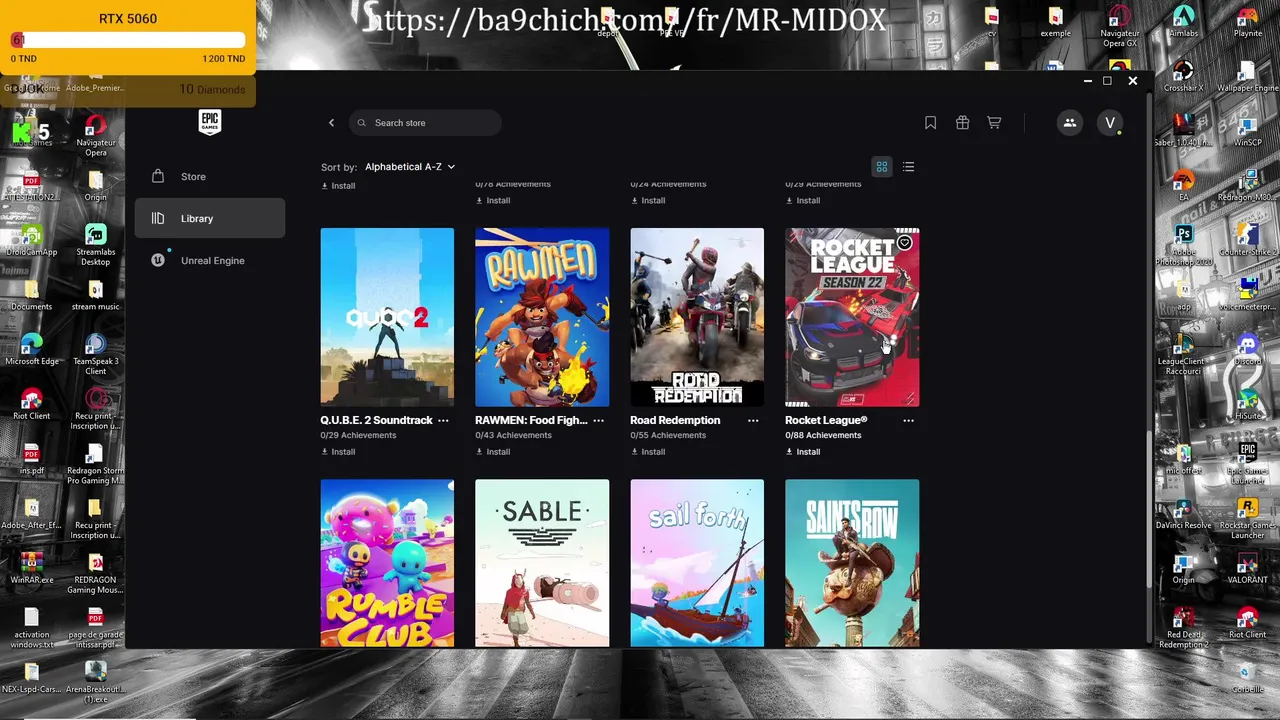Open RAWMEN game cover art

pyautogui.click(x=542, y=317)
